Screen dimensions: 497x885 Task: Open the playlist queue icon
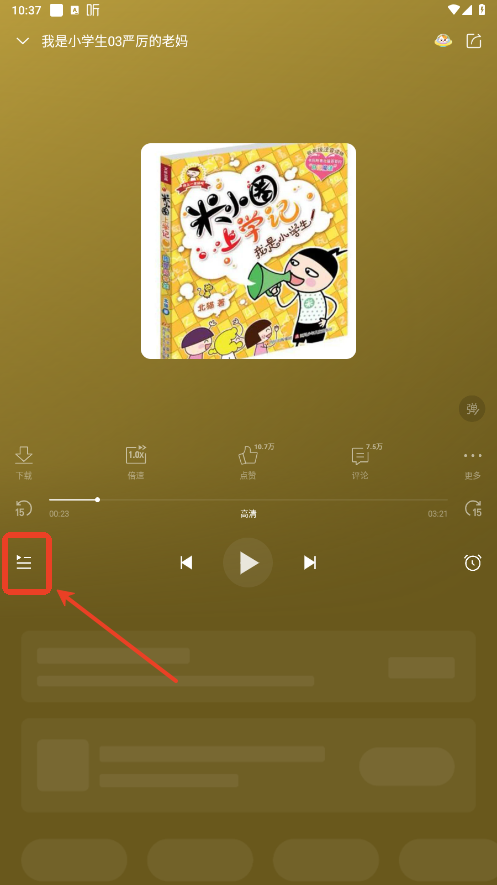coord(24,562)
